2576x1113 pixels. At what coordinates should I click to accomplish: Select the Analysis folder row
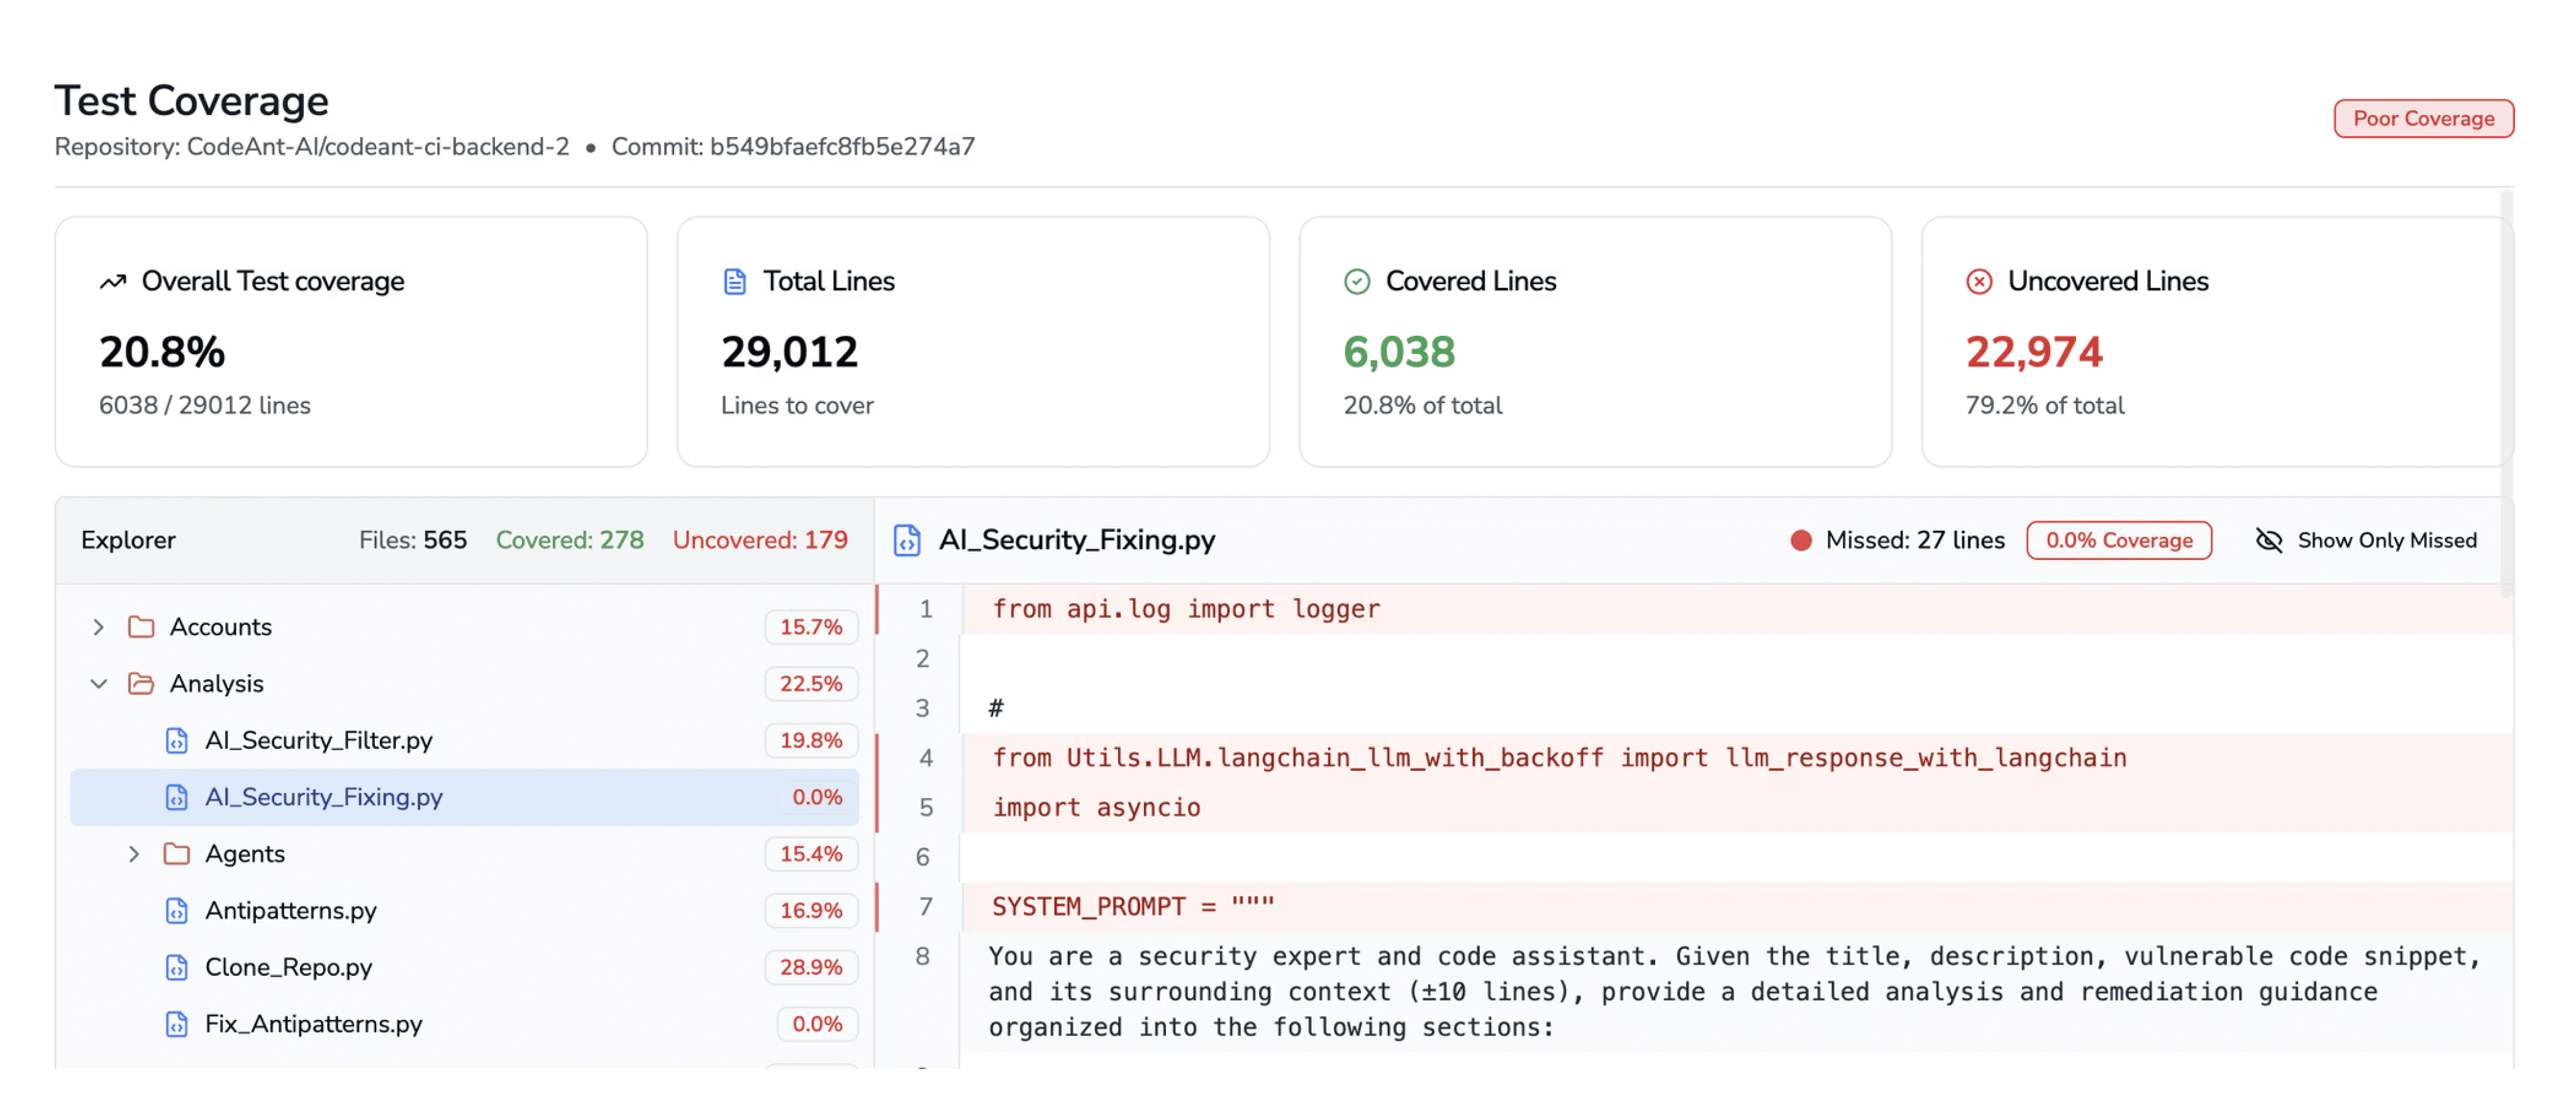coord(464,684)
